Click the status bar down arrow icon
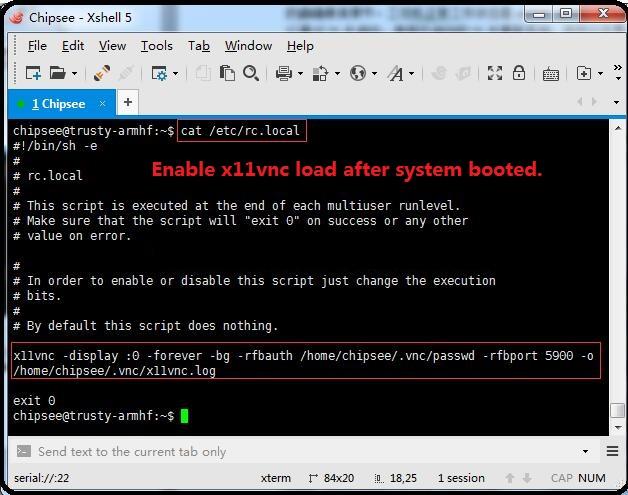This screenshot has width=628, height=495. click(527, 478)
